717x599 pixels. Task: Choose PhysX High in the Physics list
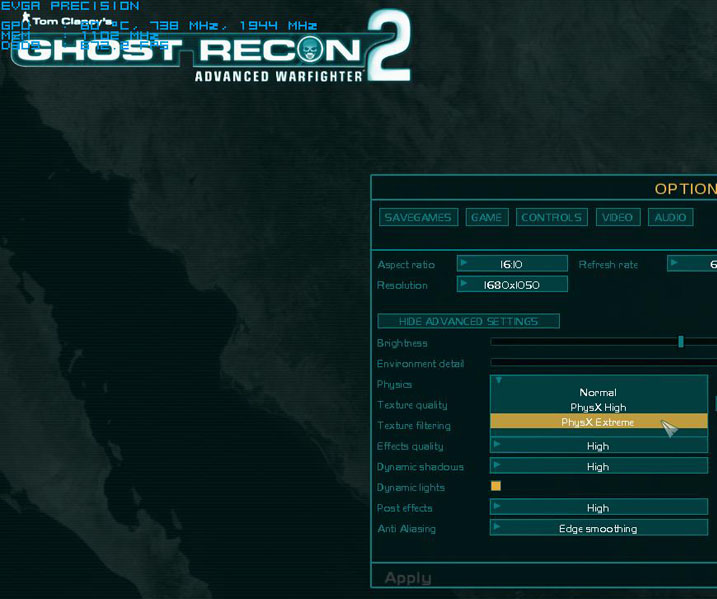tap(599, 407)
